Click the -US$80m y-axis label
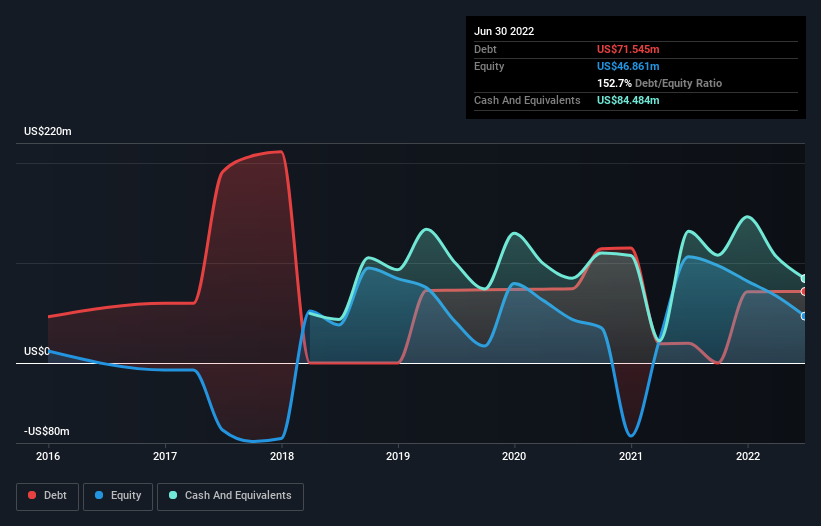The width and height of the screenshot is (821, 526). (x=47, y=431)
